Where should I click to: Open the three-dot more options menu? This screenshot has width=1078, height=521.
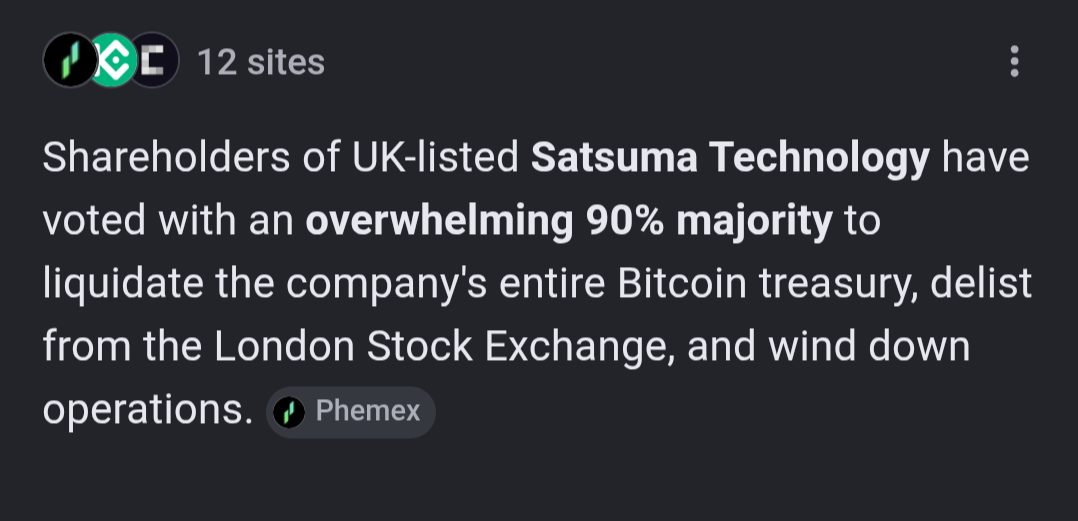click(x=1014, y=61)
